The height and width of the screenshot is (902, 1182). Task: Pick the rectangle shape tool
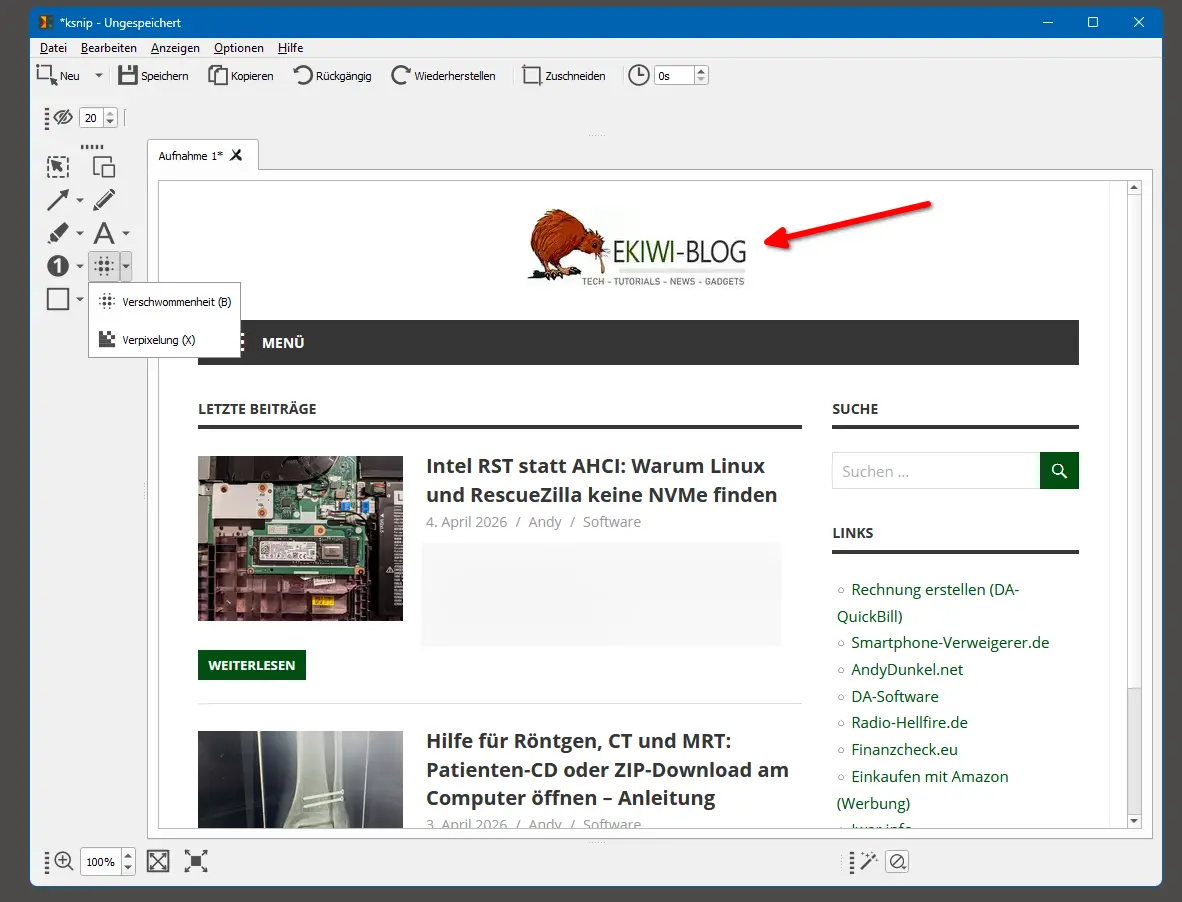click(59, 299)
